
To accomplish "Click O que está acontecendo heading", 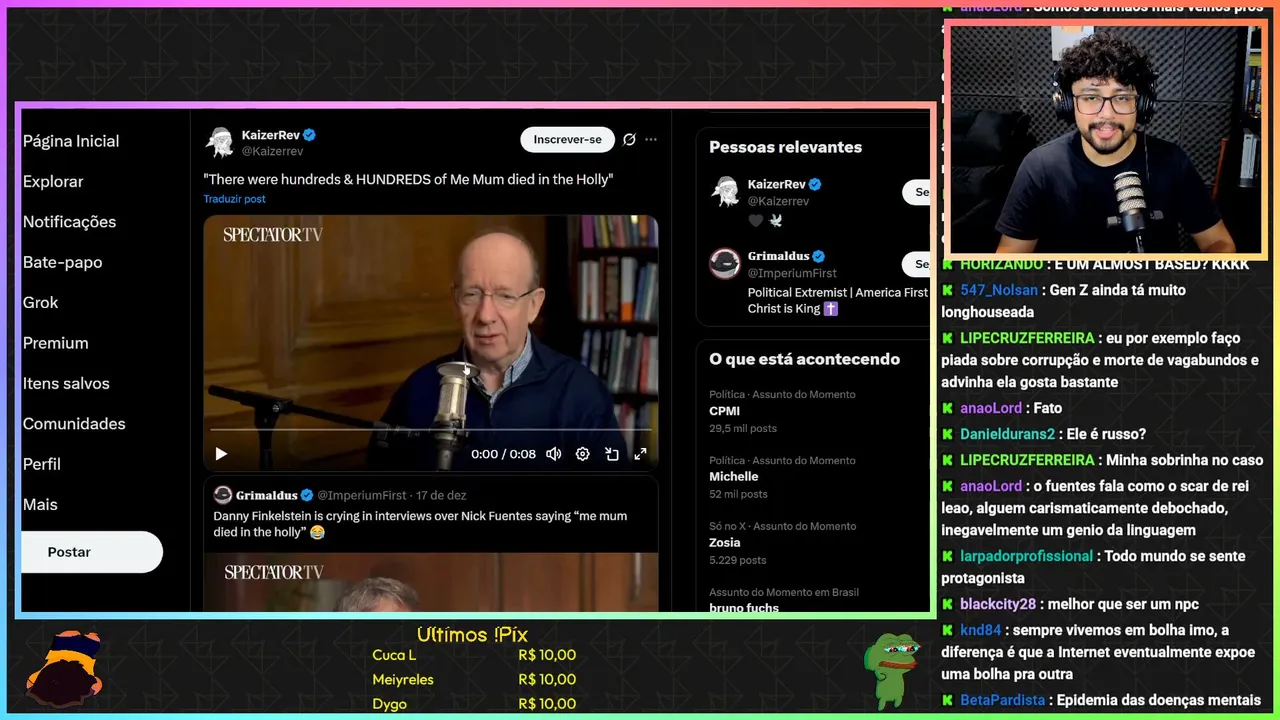I will [804, 359].
